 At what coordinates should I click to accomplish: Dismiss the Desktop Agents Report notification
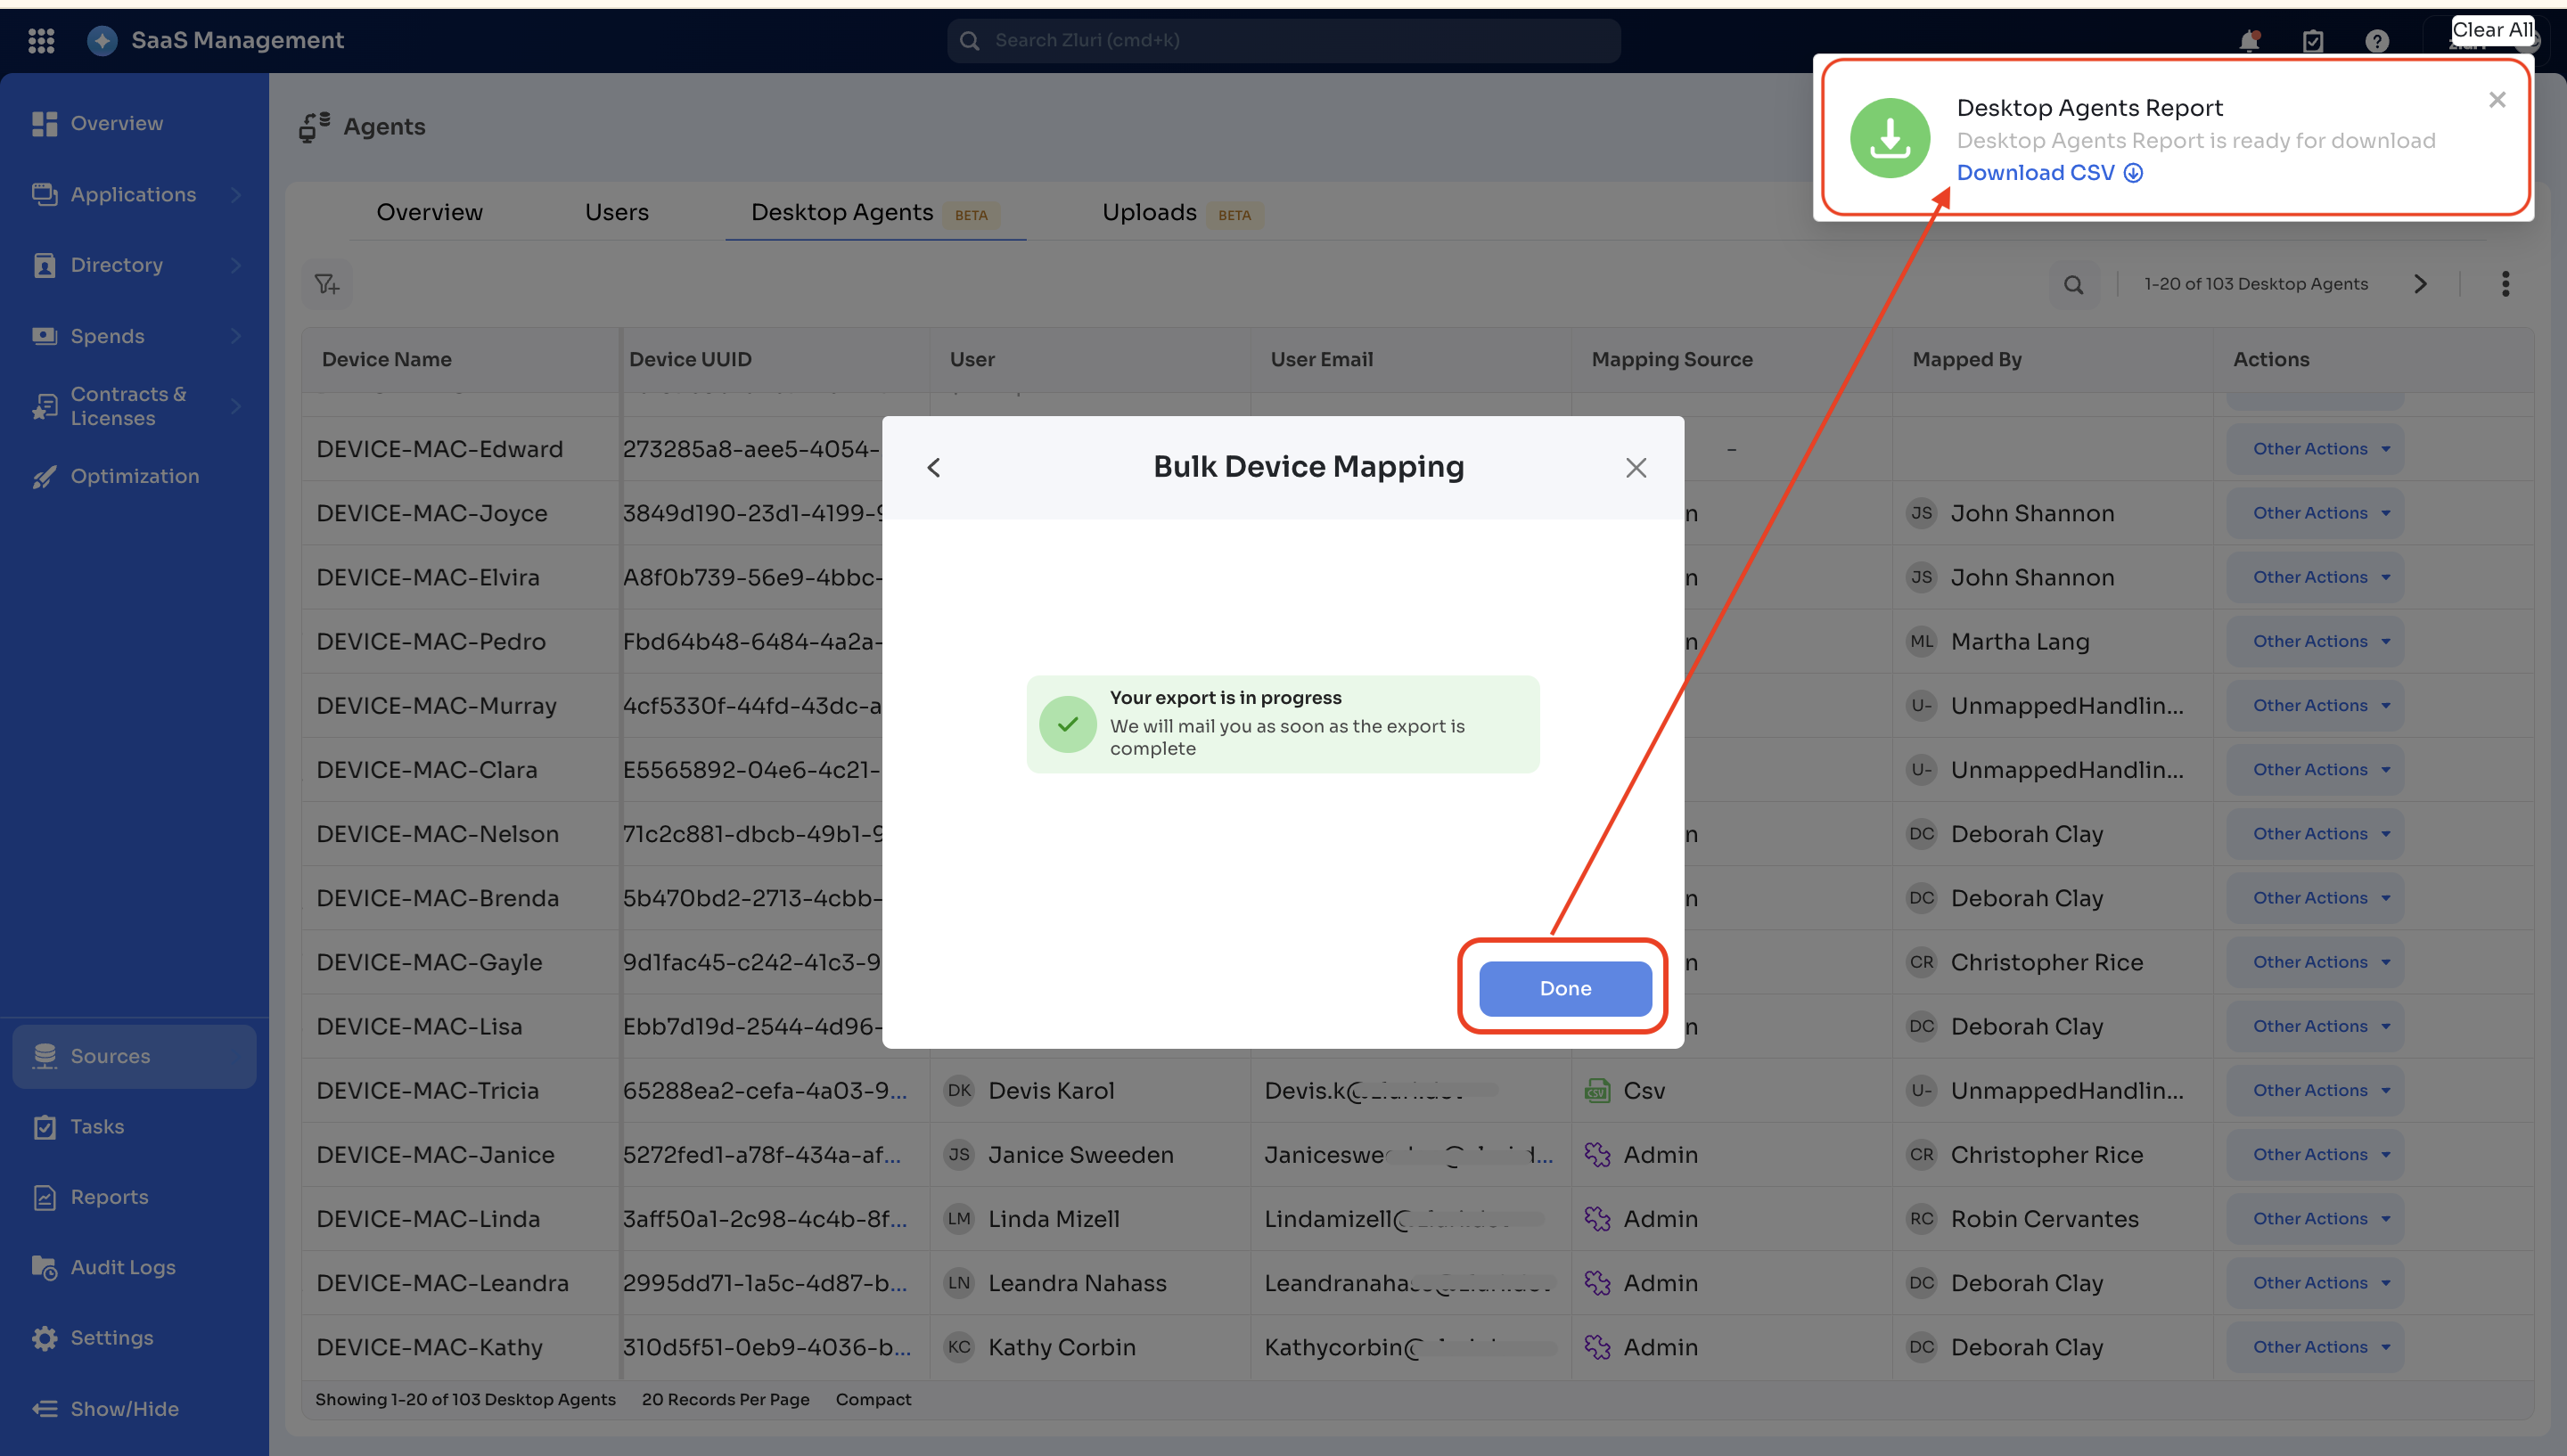(2497, 100)
